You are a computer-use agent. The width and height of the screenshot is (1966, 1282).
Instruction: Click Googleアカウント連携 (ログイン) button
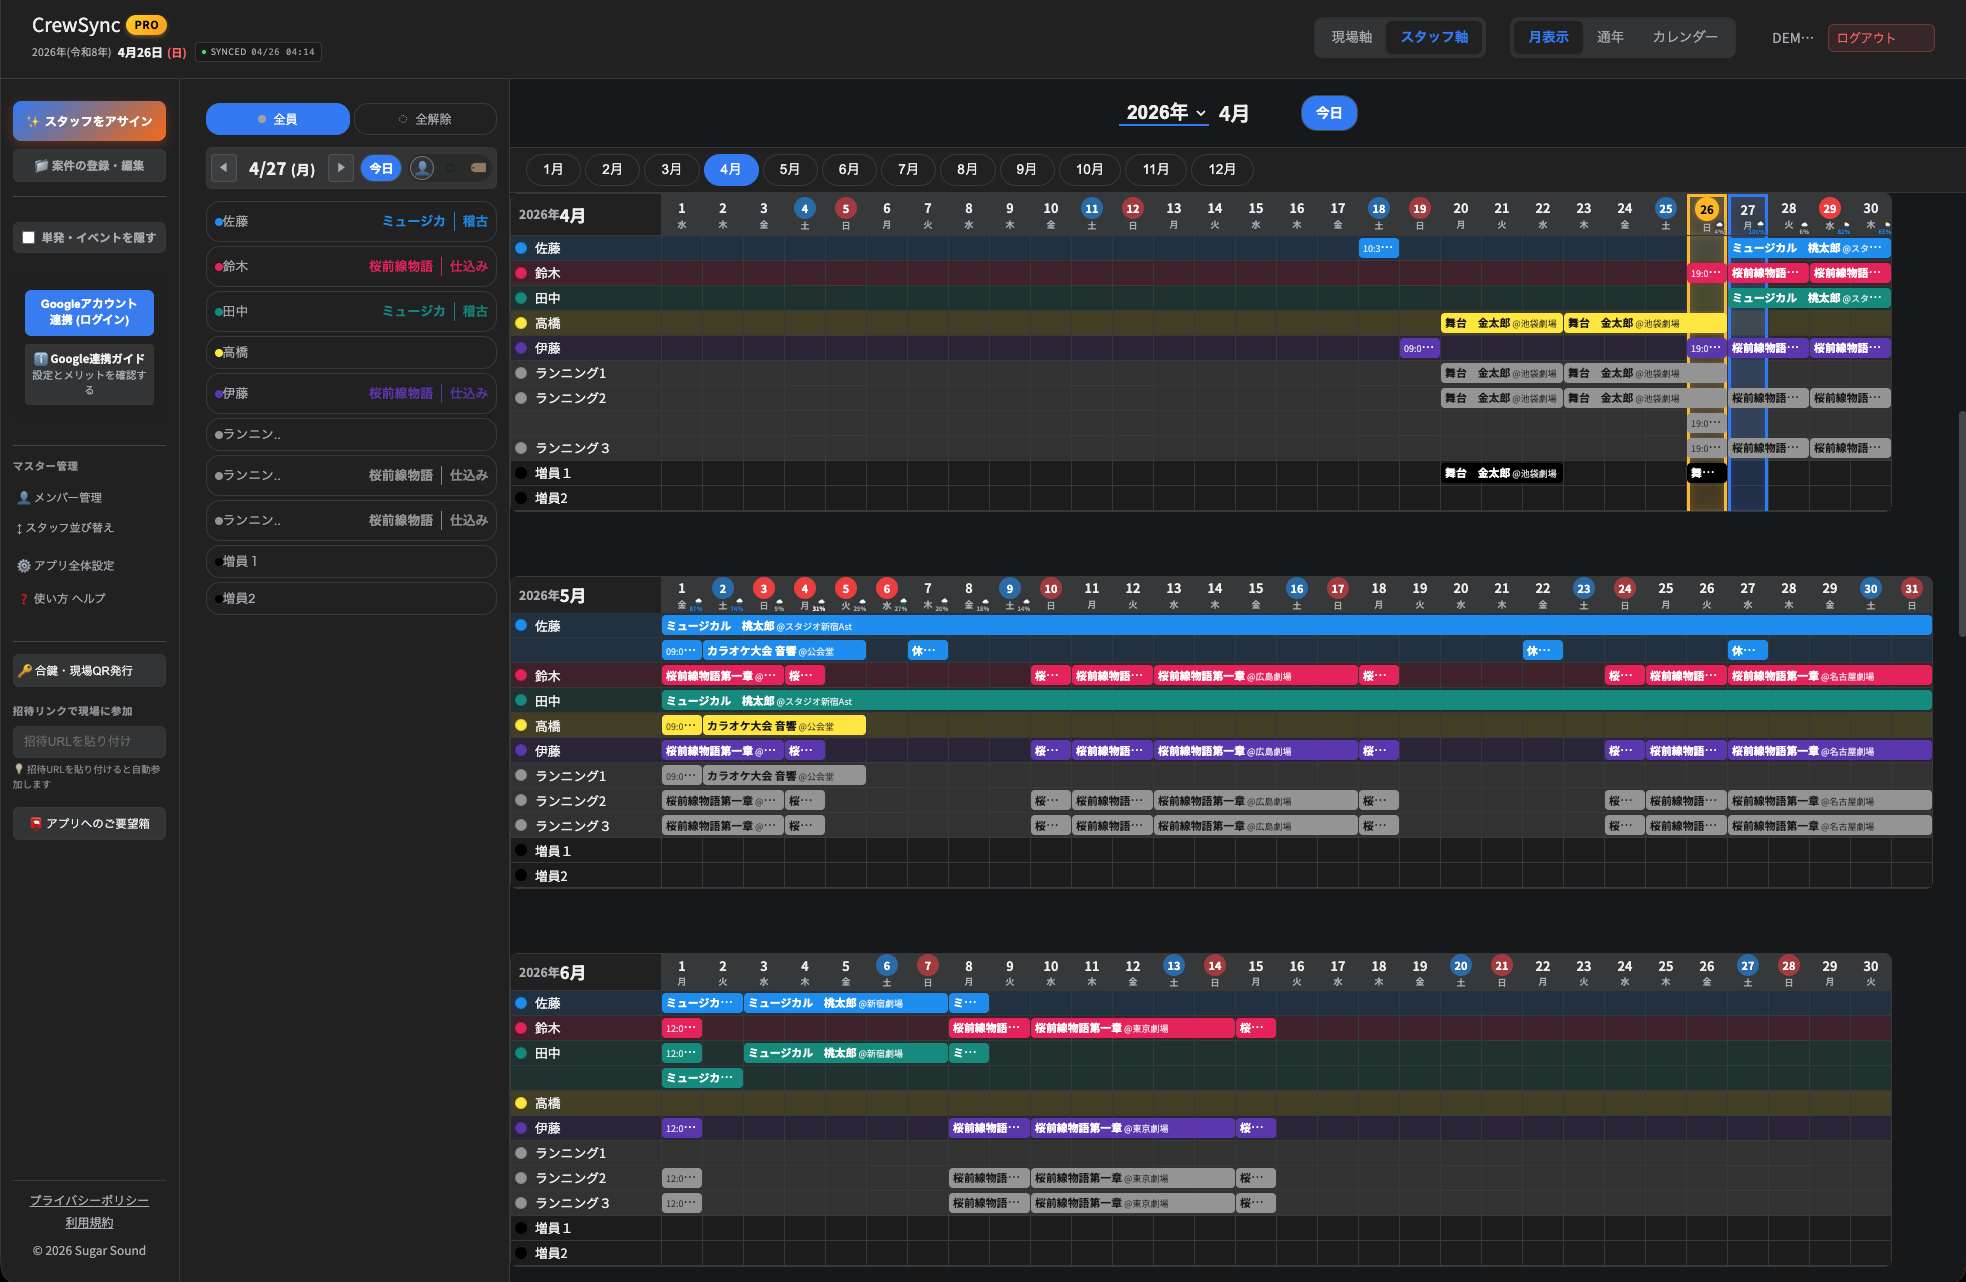[x=89, y=312]
